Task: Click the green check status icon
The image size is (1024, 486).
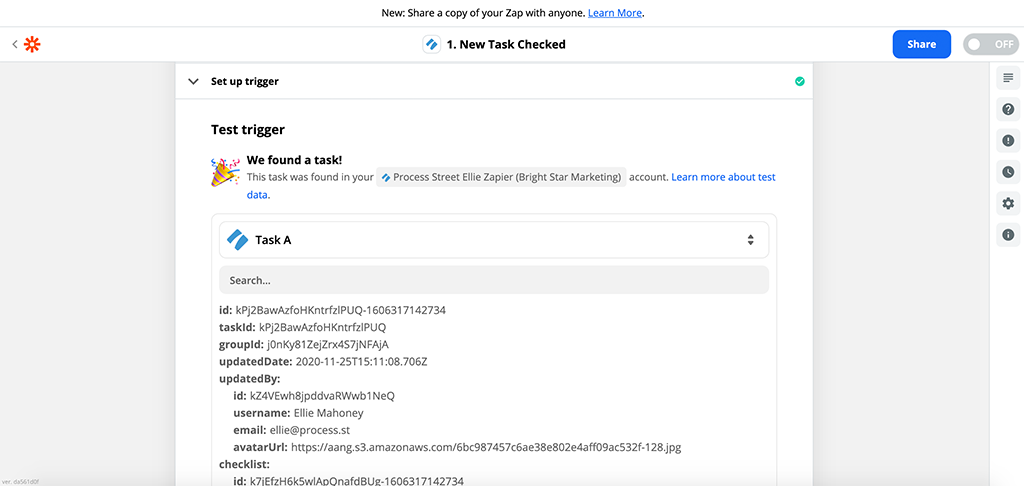Action: click(x=799, y=82)
